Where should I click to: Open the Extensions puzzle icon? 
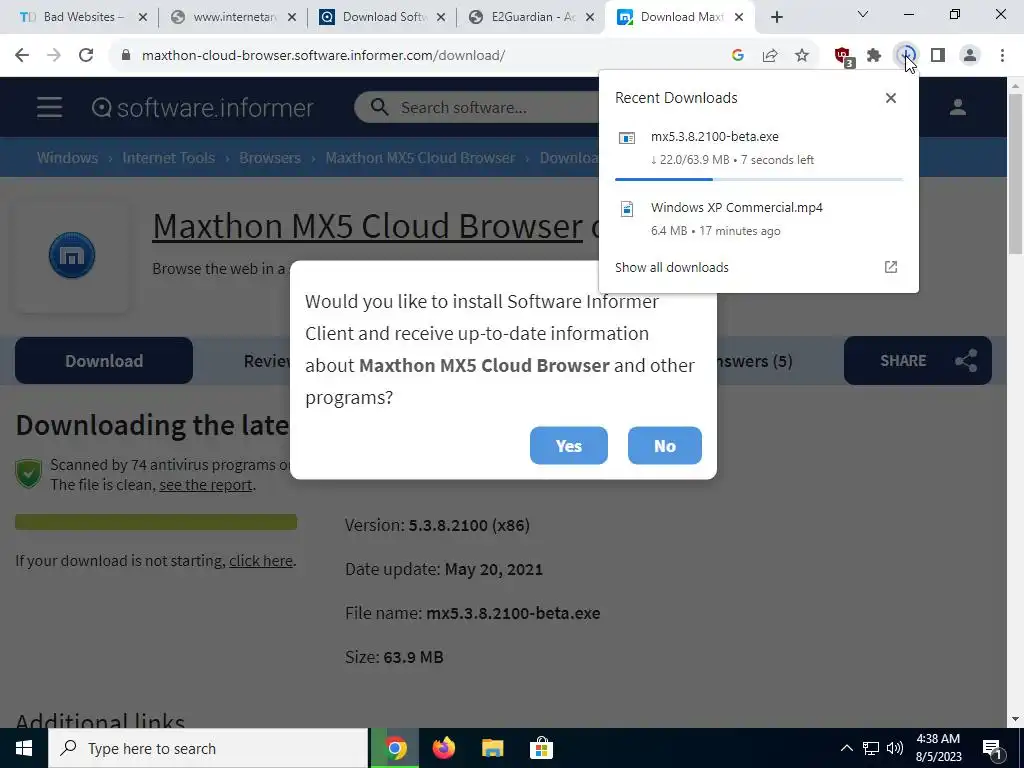pos(874,56)
